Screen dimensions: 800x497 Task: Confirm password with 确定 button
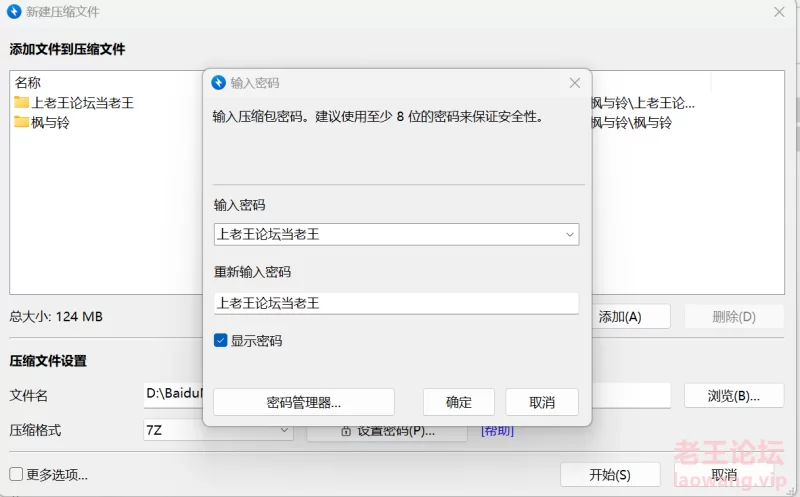pyautogui.click(x=459, y=402)
